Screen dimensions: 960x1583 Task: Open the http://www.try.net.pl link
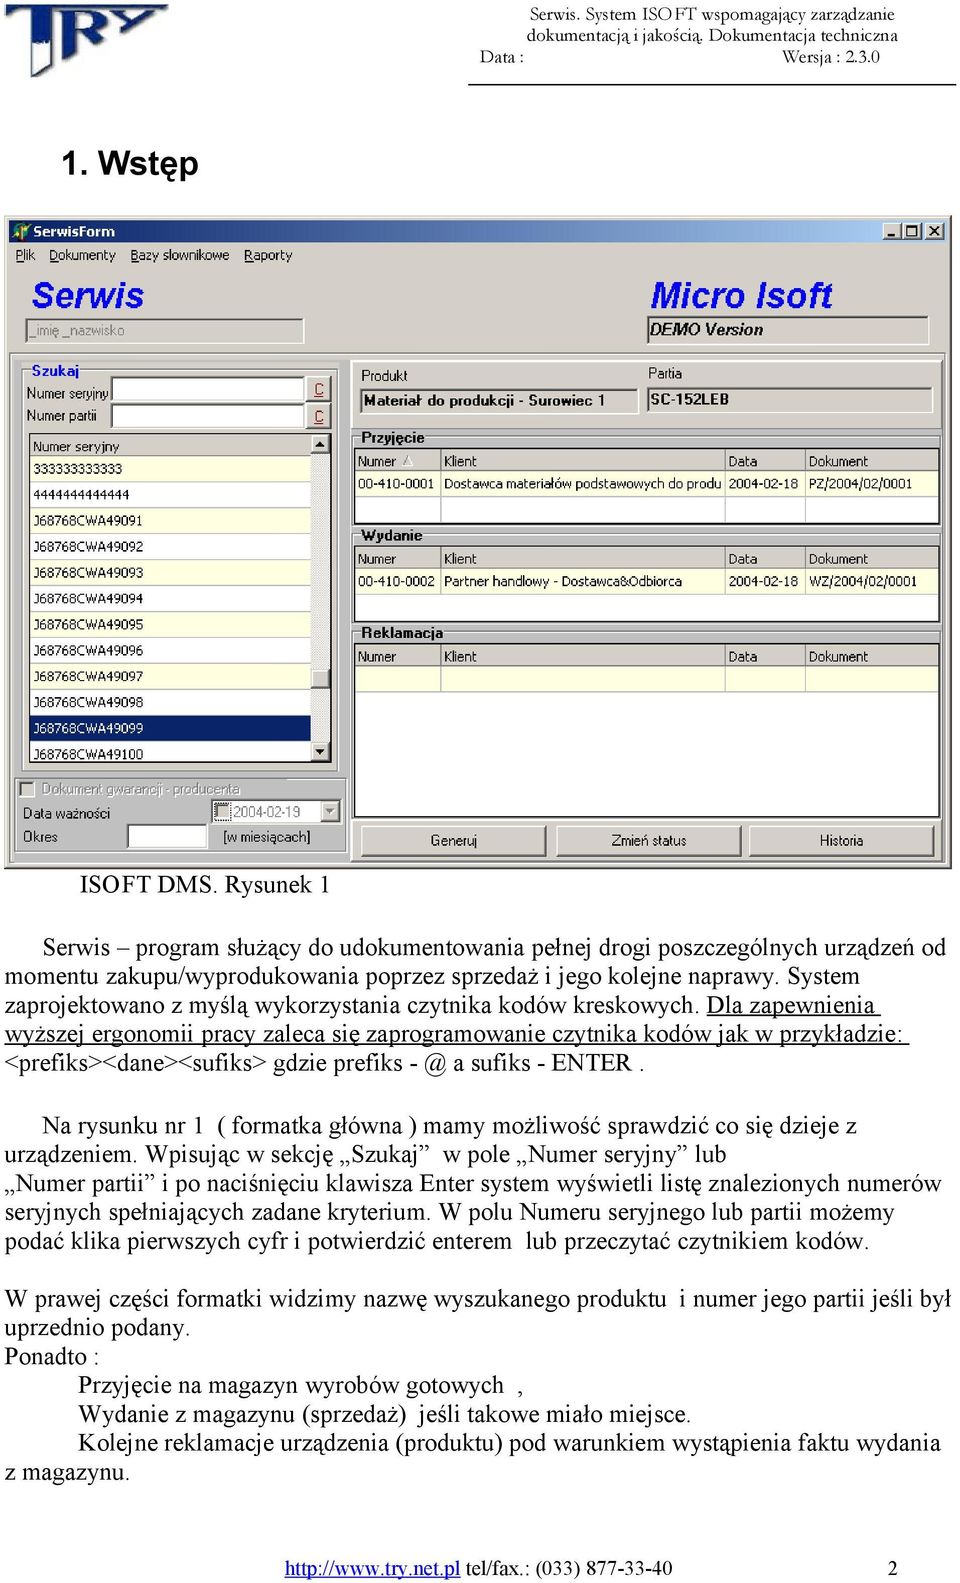click(x=372, y=1568)
